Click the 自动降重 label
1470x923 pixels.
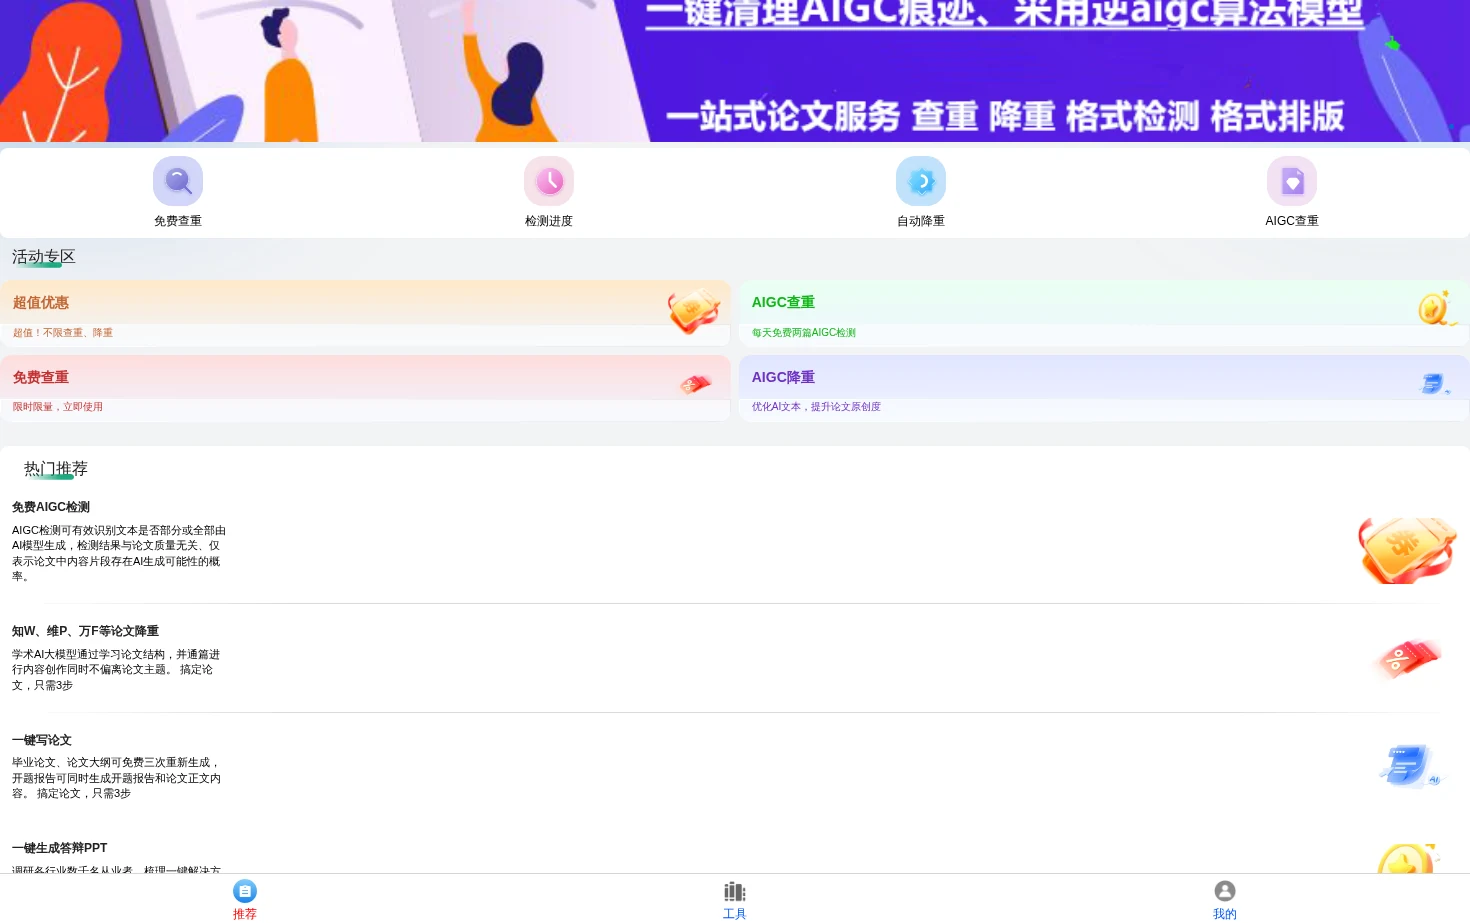click(x=921, y=221)
